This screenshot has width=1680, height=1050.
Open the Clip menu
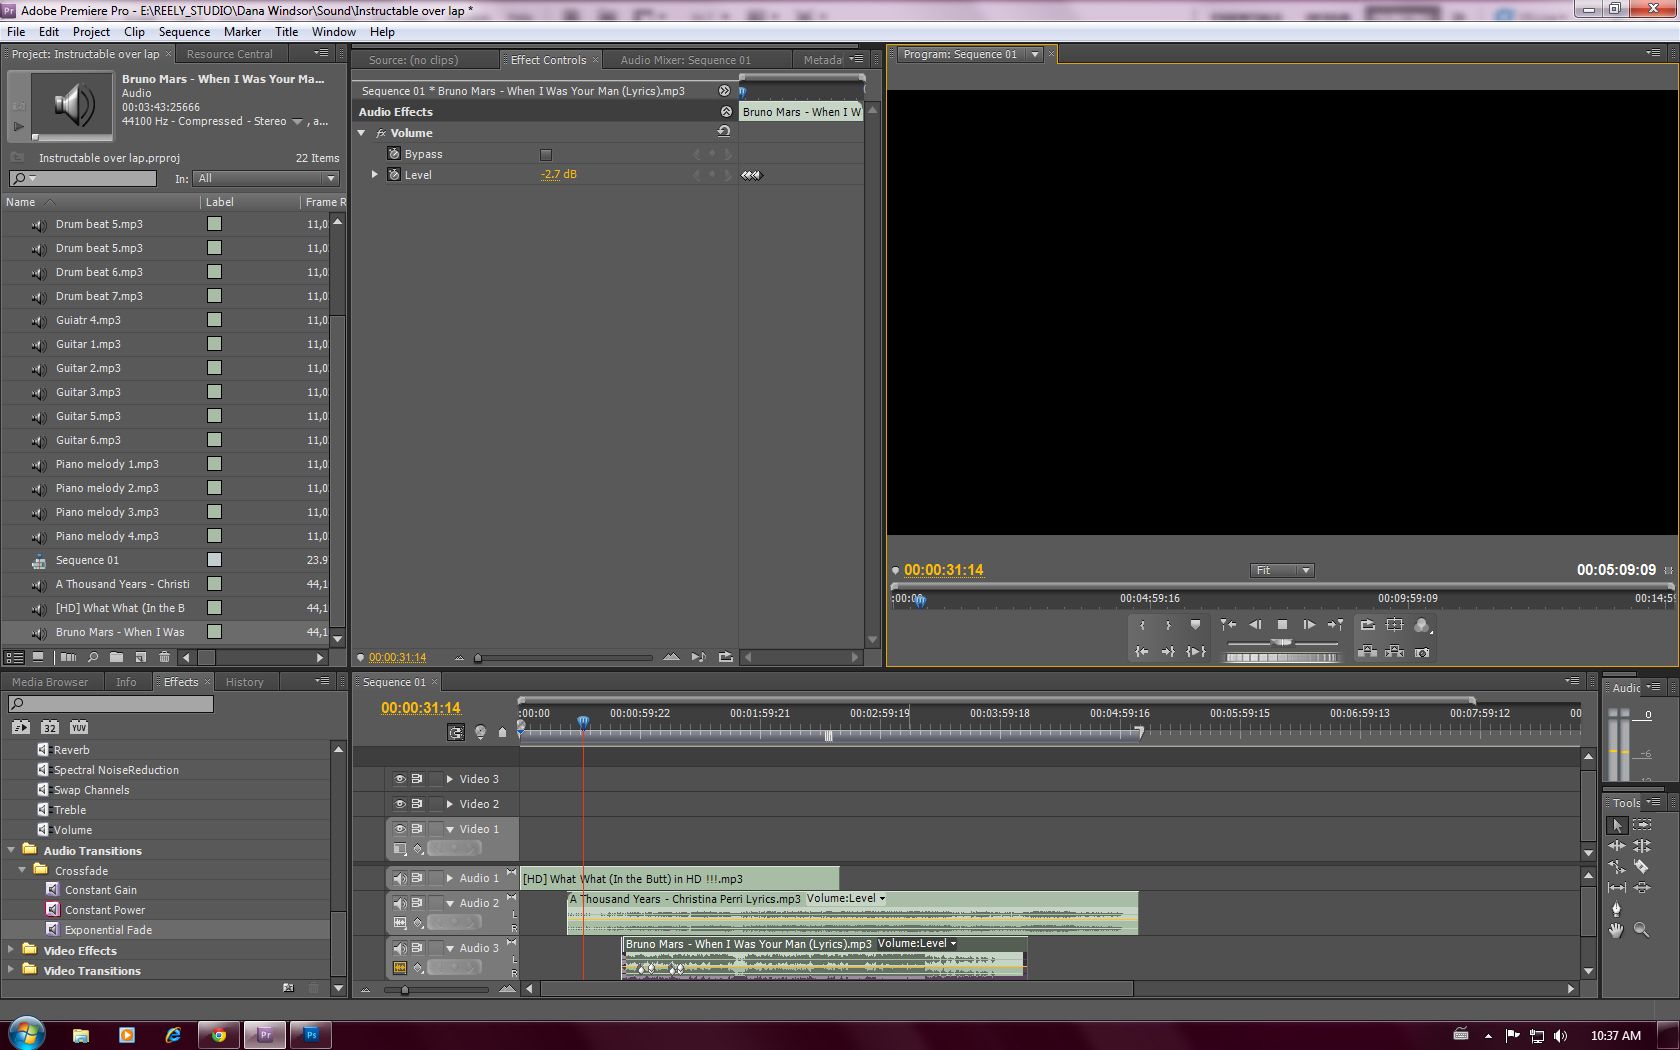(x=134, y=31)
